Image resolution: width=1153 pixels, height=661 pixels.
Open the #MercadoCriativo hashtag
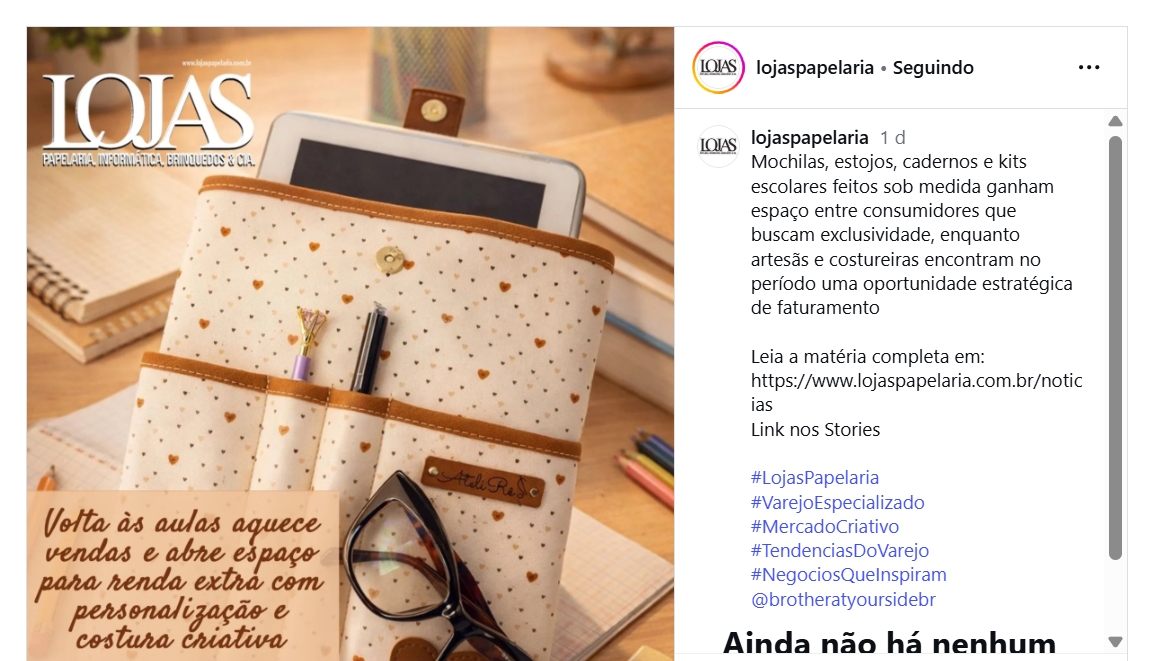coord(825,526)
